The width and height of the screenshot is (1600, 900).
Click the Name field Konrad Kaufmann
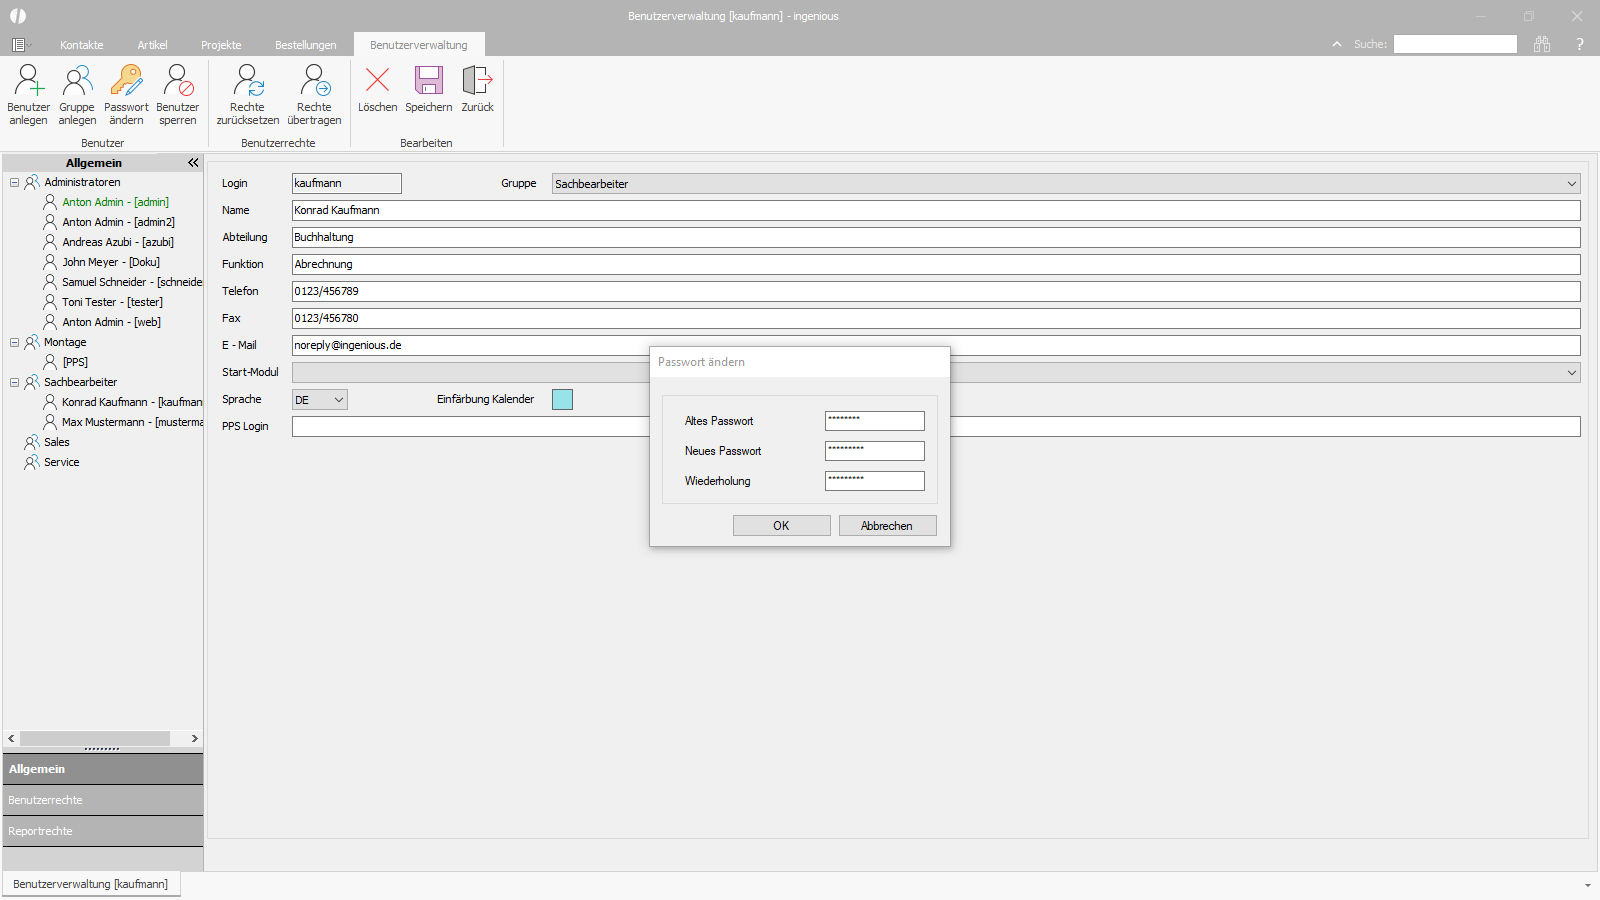(936, 210)
